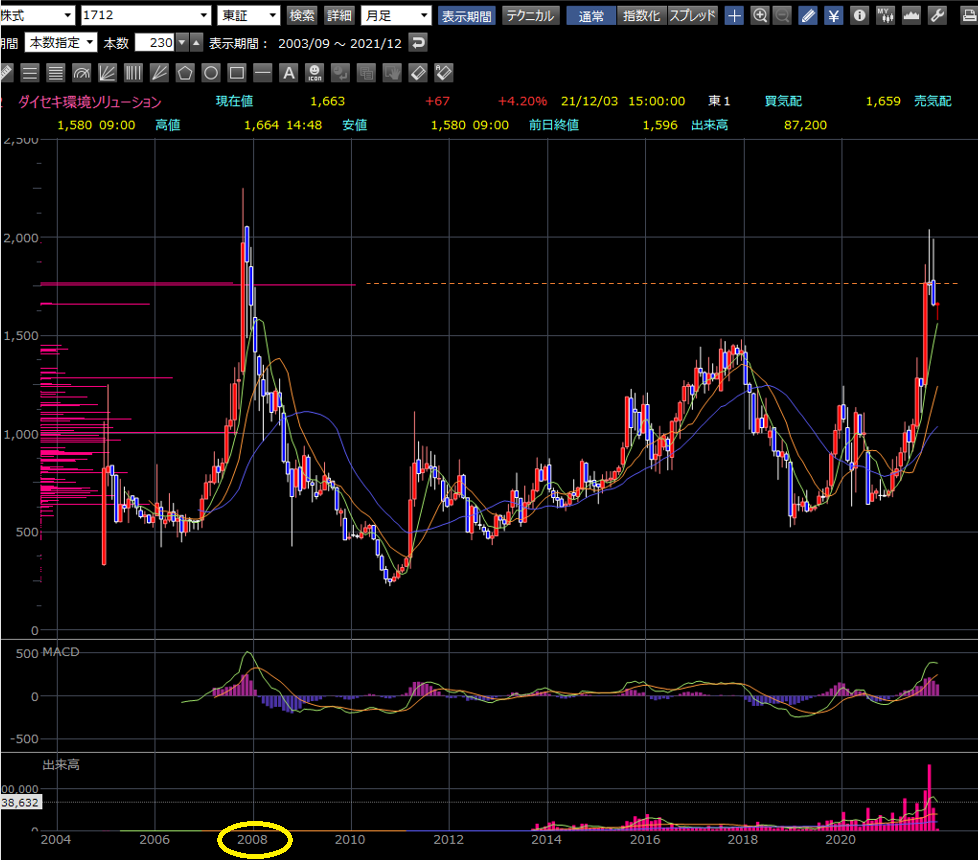Open the 月足 timeframe dropdown
Viewport: 978px width, 860px height.
396,16
